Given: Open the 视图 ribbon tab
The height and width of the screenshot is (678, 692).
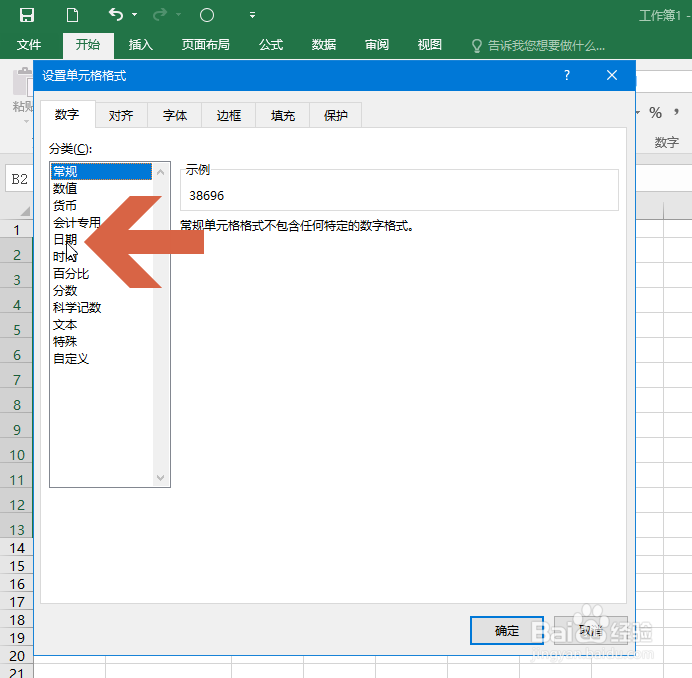Looking at the screenshot, I should 430,45.
